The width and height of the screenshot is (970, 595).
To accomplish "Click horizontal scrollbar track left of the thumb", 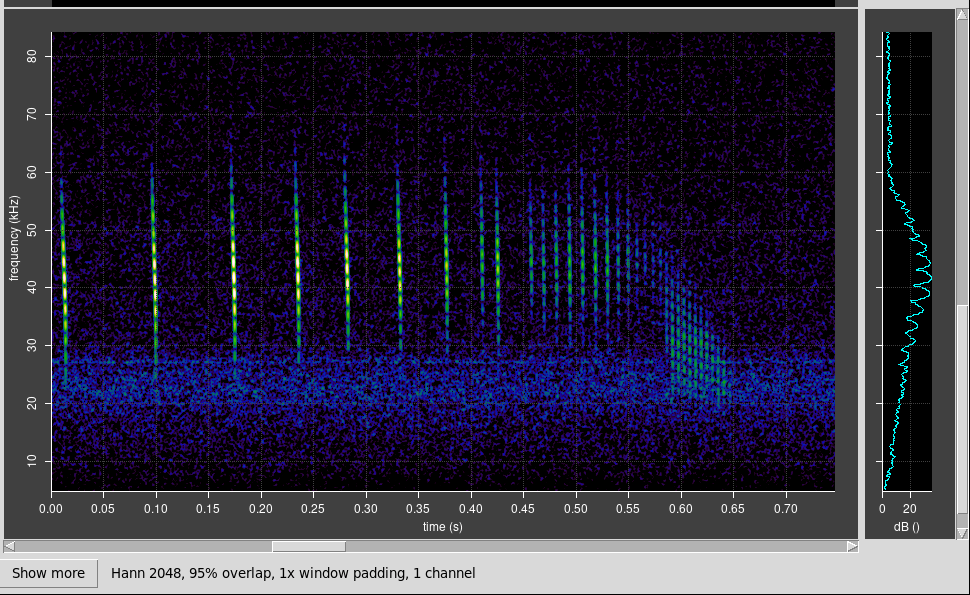I will (x=140, y=546).
